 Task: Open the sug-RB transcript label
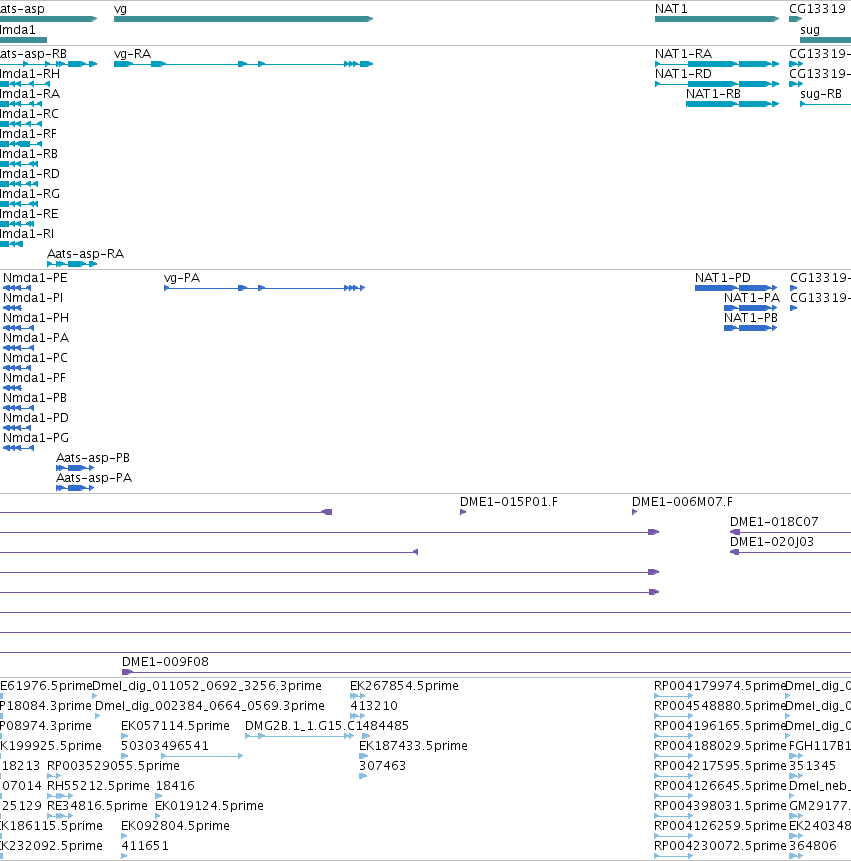point(821,94)
